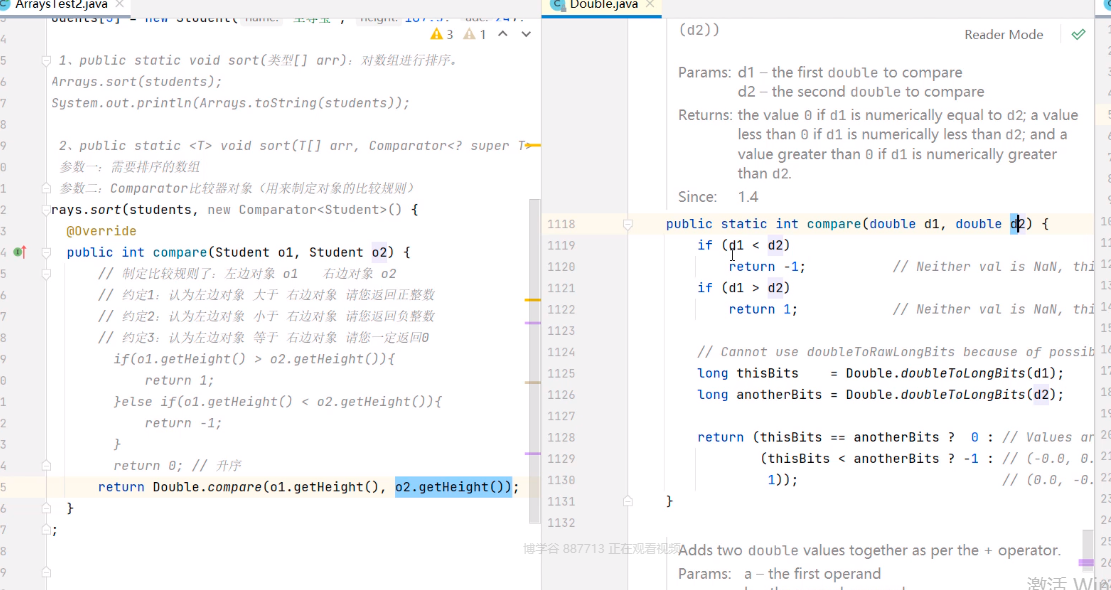Click 'if(o1.getHeight() > o2.getHeight()){' commented line
Image resolution: width=1111 pixels, height=590 pixels.
tap(254, 359)
